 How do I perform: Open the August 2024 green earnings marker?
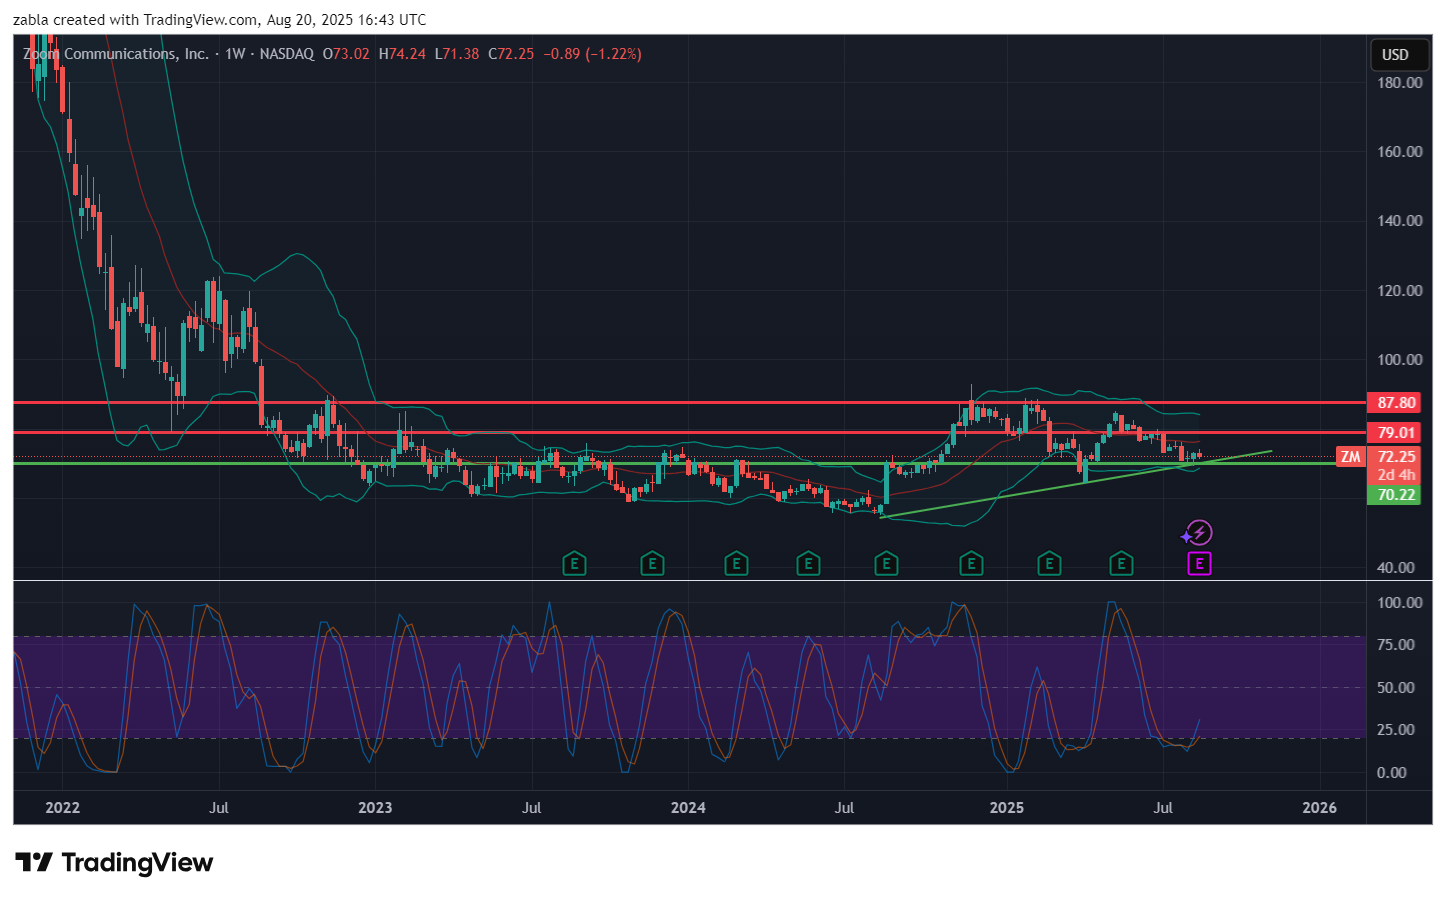pyautogui.click(x=886, y=564)
